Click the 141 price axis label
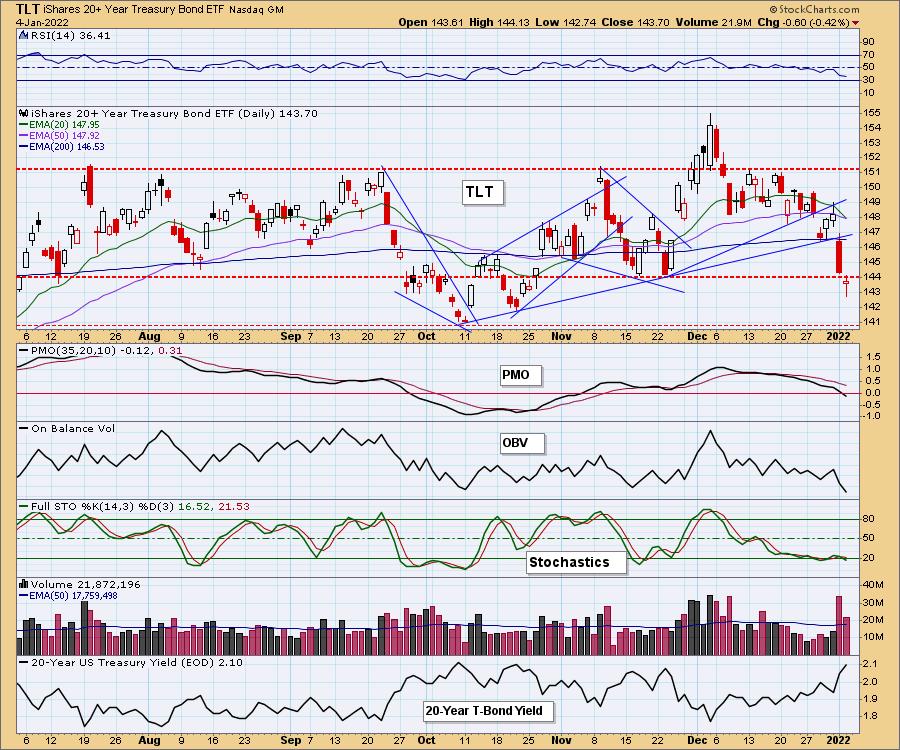Image resolution: width=900 pixels, height=750 pixels. 871,322
